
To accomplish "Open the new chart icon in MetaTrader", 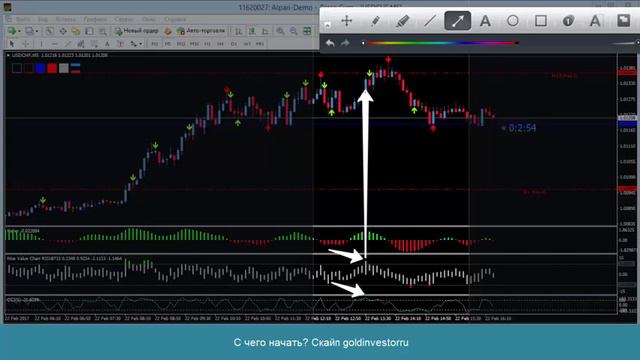I will [x=12, y=31].
